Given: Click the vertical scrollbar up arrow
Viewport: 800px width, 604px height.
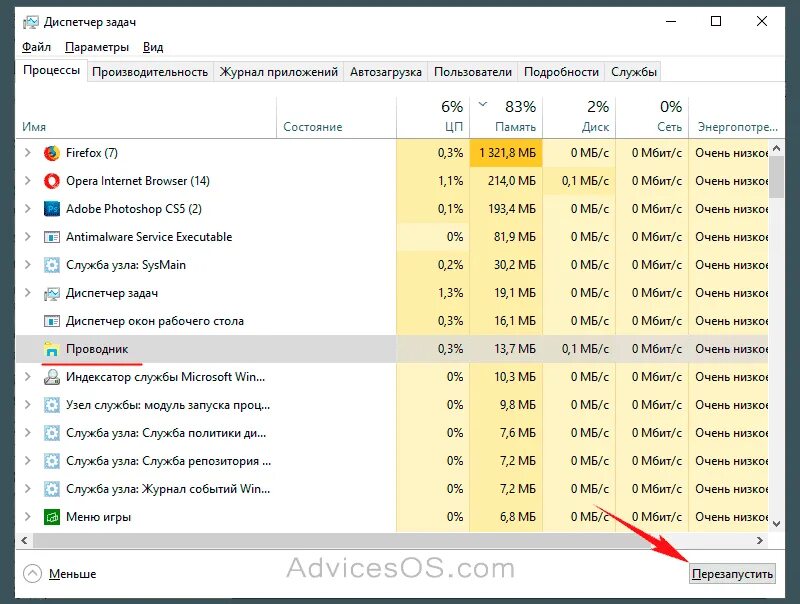Looking at the screenshot, I should click(x=777, y=148).
